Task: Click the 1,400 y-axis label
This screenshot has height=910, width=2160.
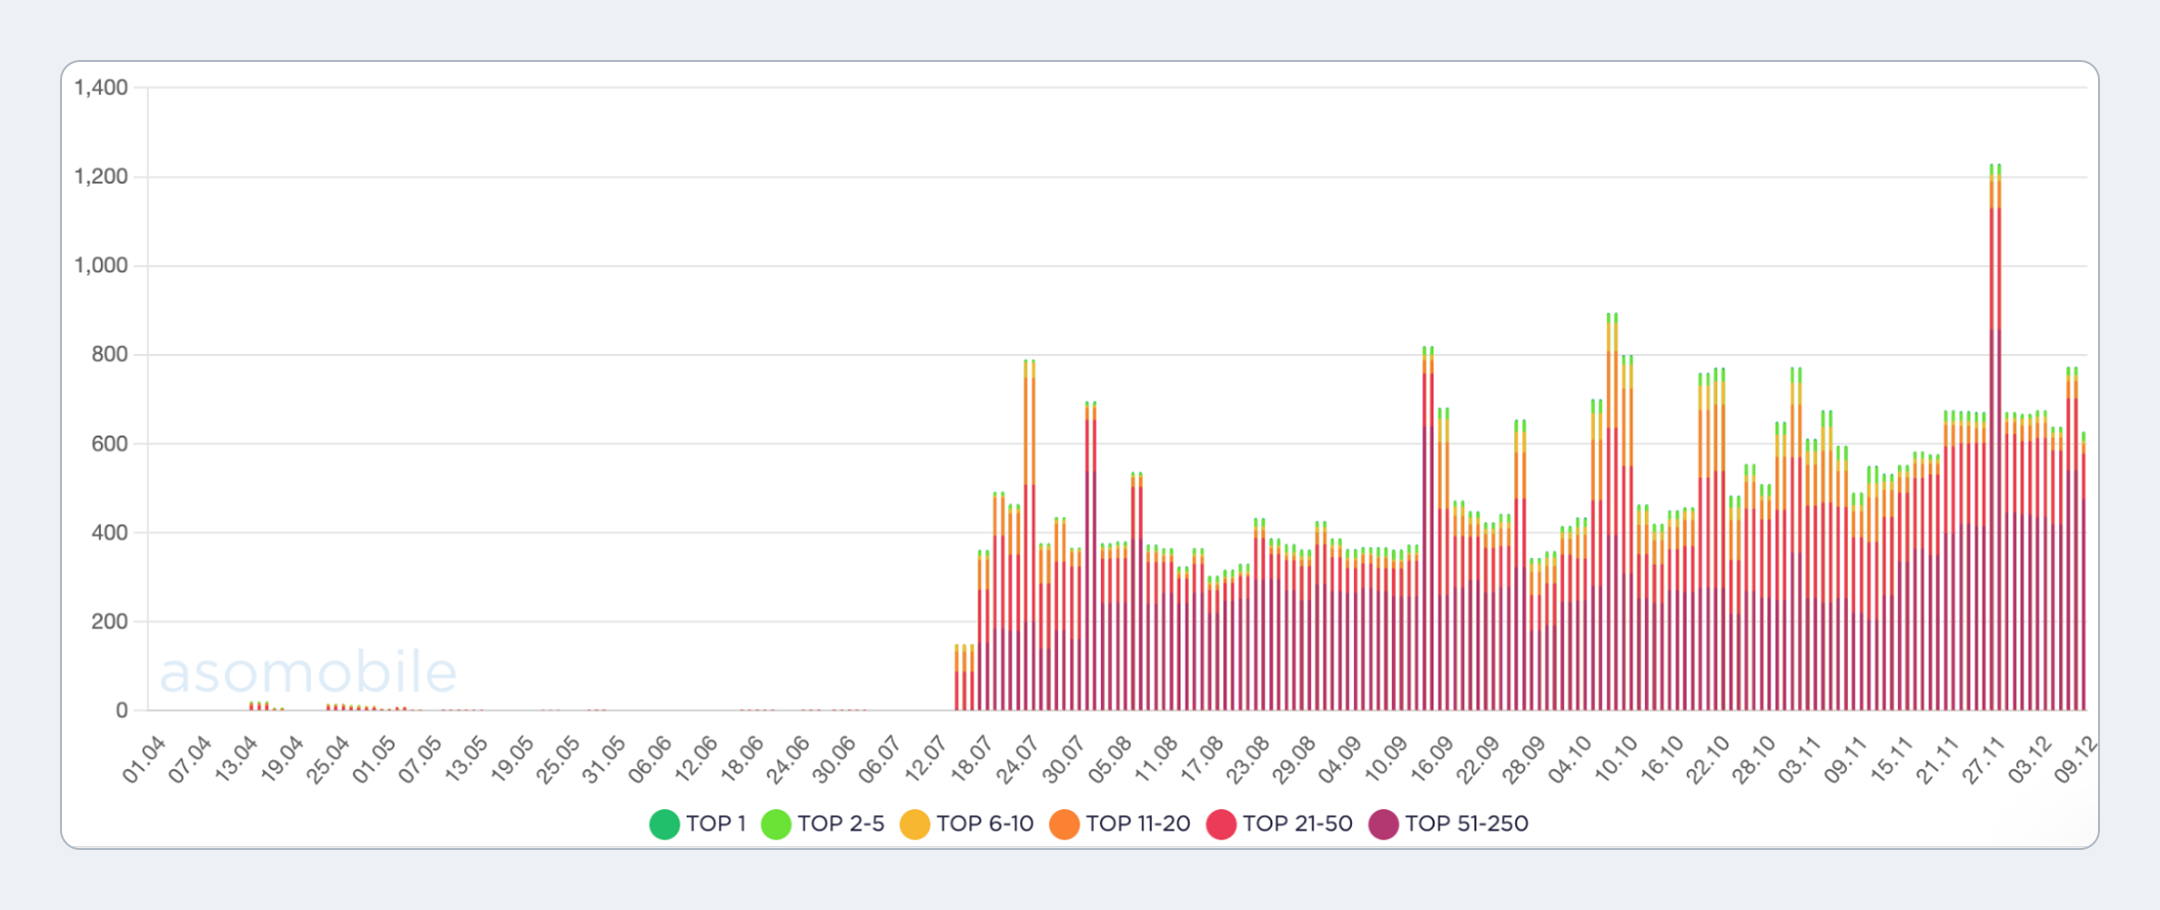Action: click(x=101, y=88)
